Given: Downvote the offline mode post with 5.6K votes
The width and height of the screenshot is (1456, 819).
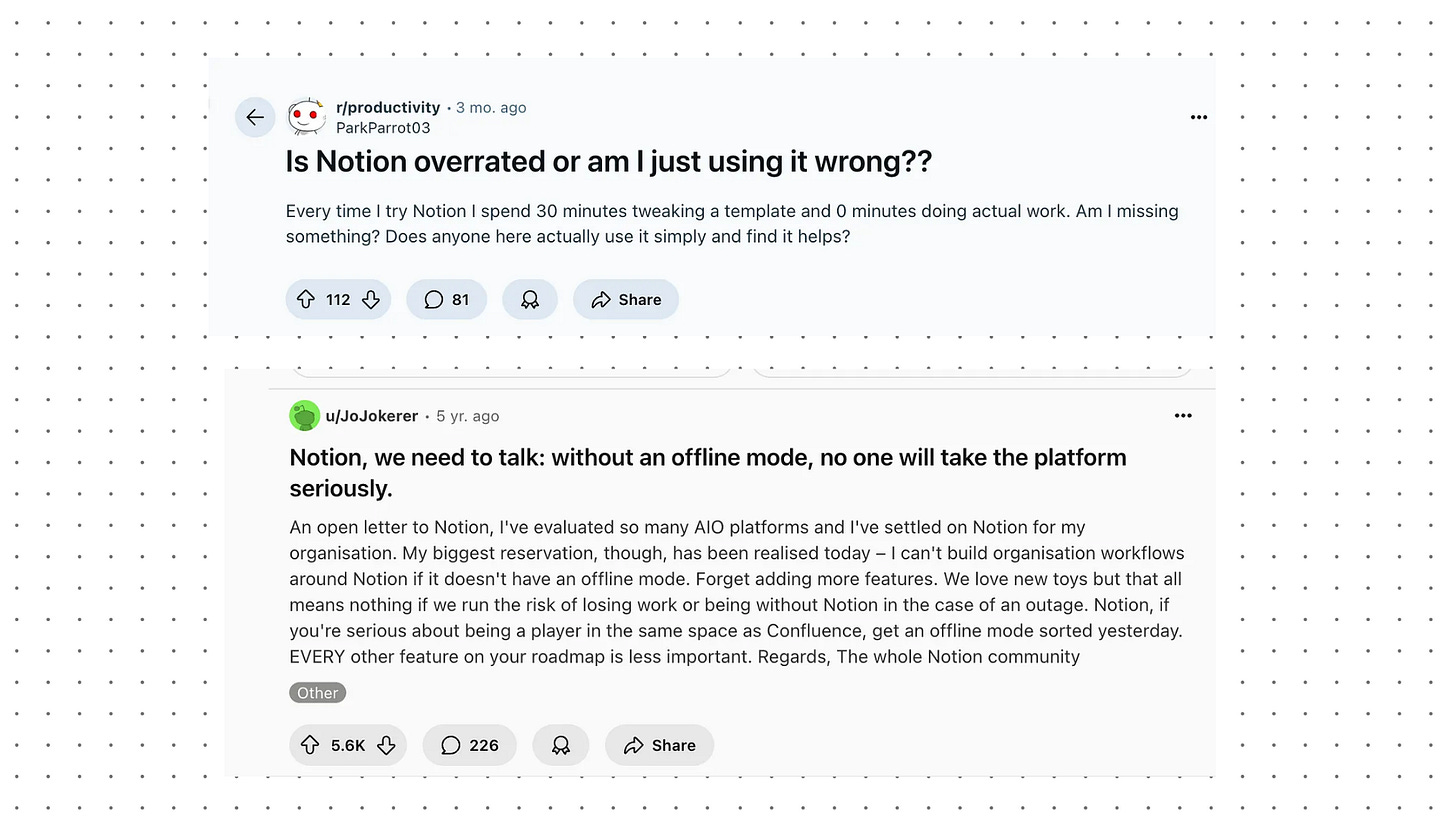Looking at the screenshot, I should [386, 745].
